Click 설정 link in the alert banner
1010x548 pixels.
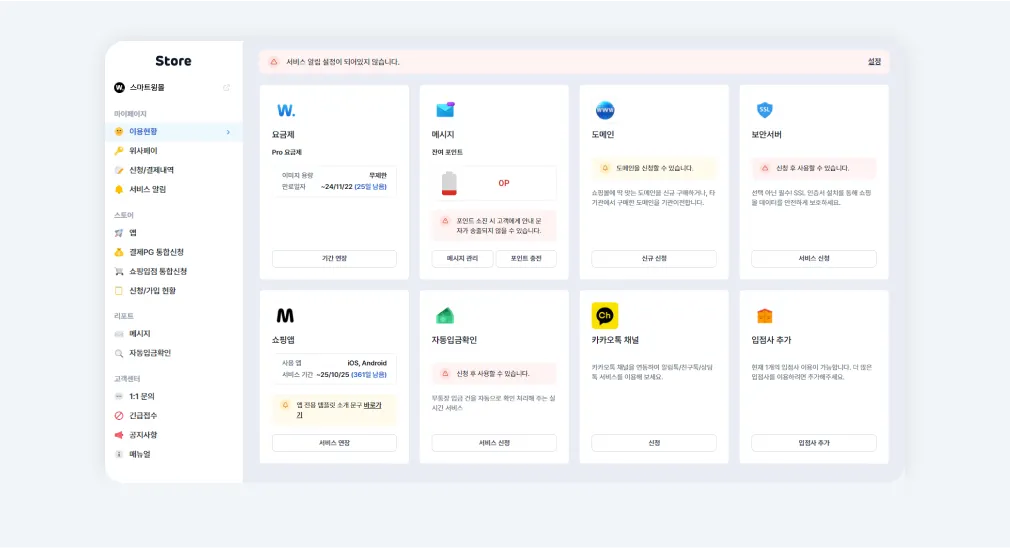tap(874, 62)
